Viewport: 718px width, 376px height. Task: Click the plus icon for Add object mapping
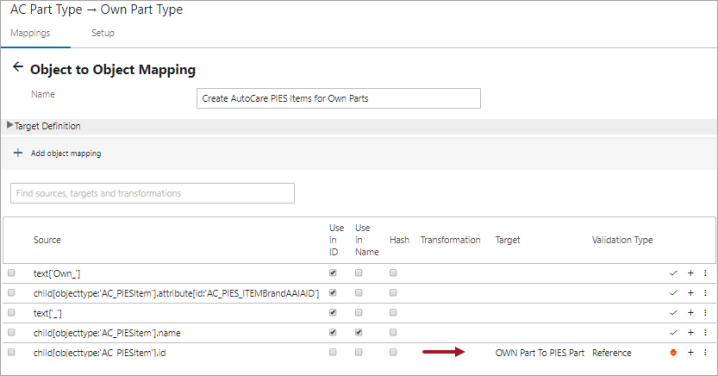[x=18, y=153]
